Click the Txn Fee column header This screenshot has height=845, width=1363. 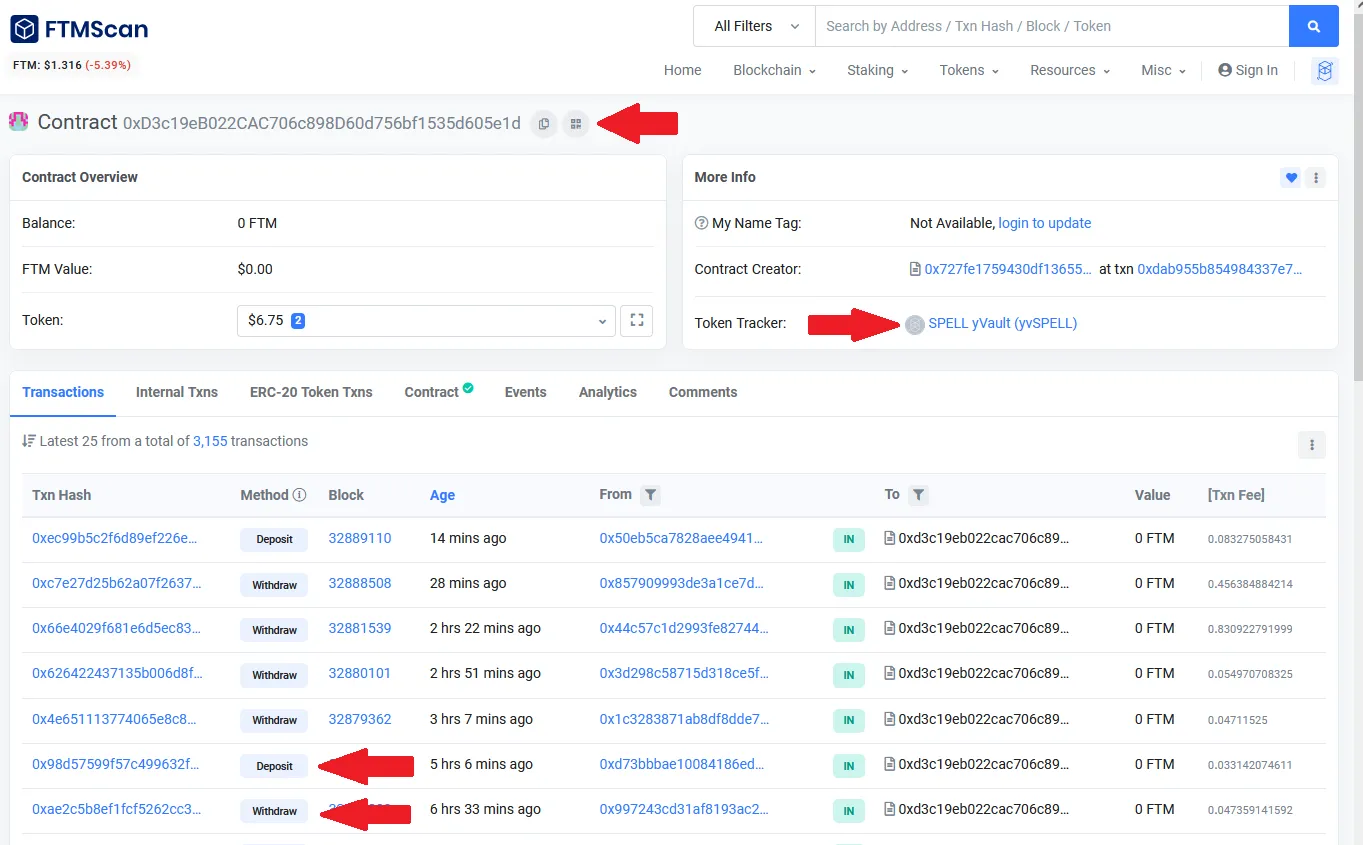tap(1236, 495)
